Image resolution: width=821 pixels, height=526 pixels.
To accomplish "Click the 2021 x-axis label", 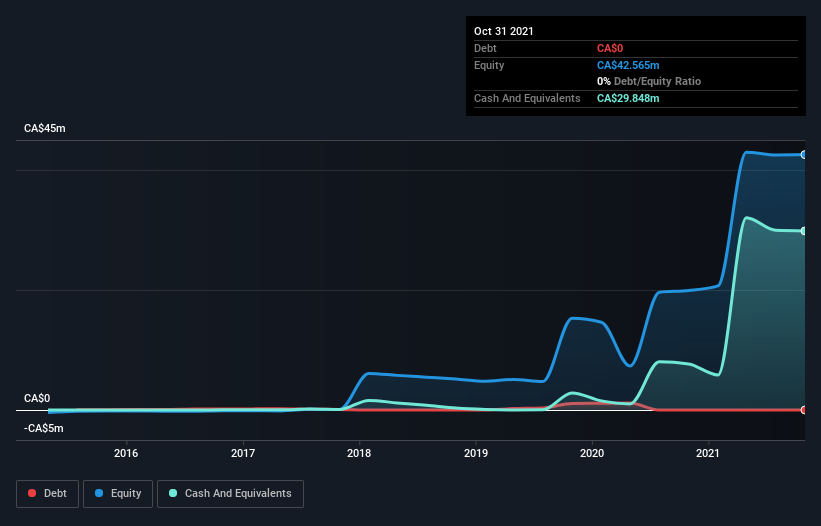I will point(708,453).
